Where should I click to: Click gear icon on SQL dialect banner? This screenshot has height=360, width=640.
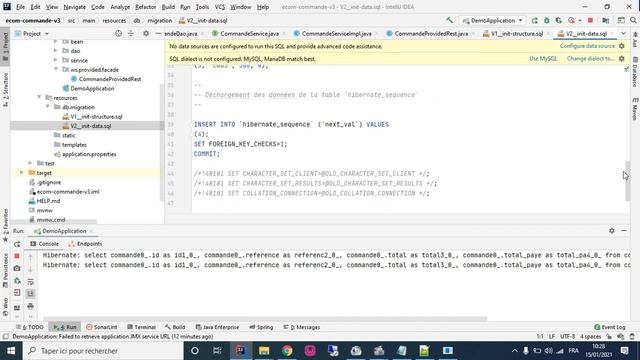point(622,59)
